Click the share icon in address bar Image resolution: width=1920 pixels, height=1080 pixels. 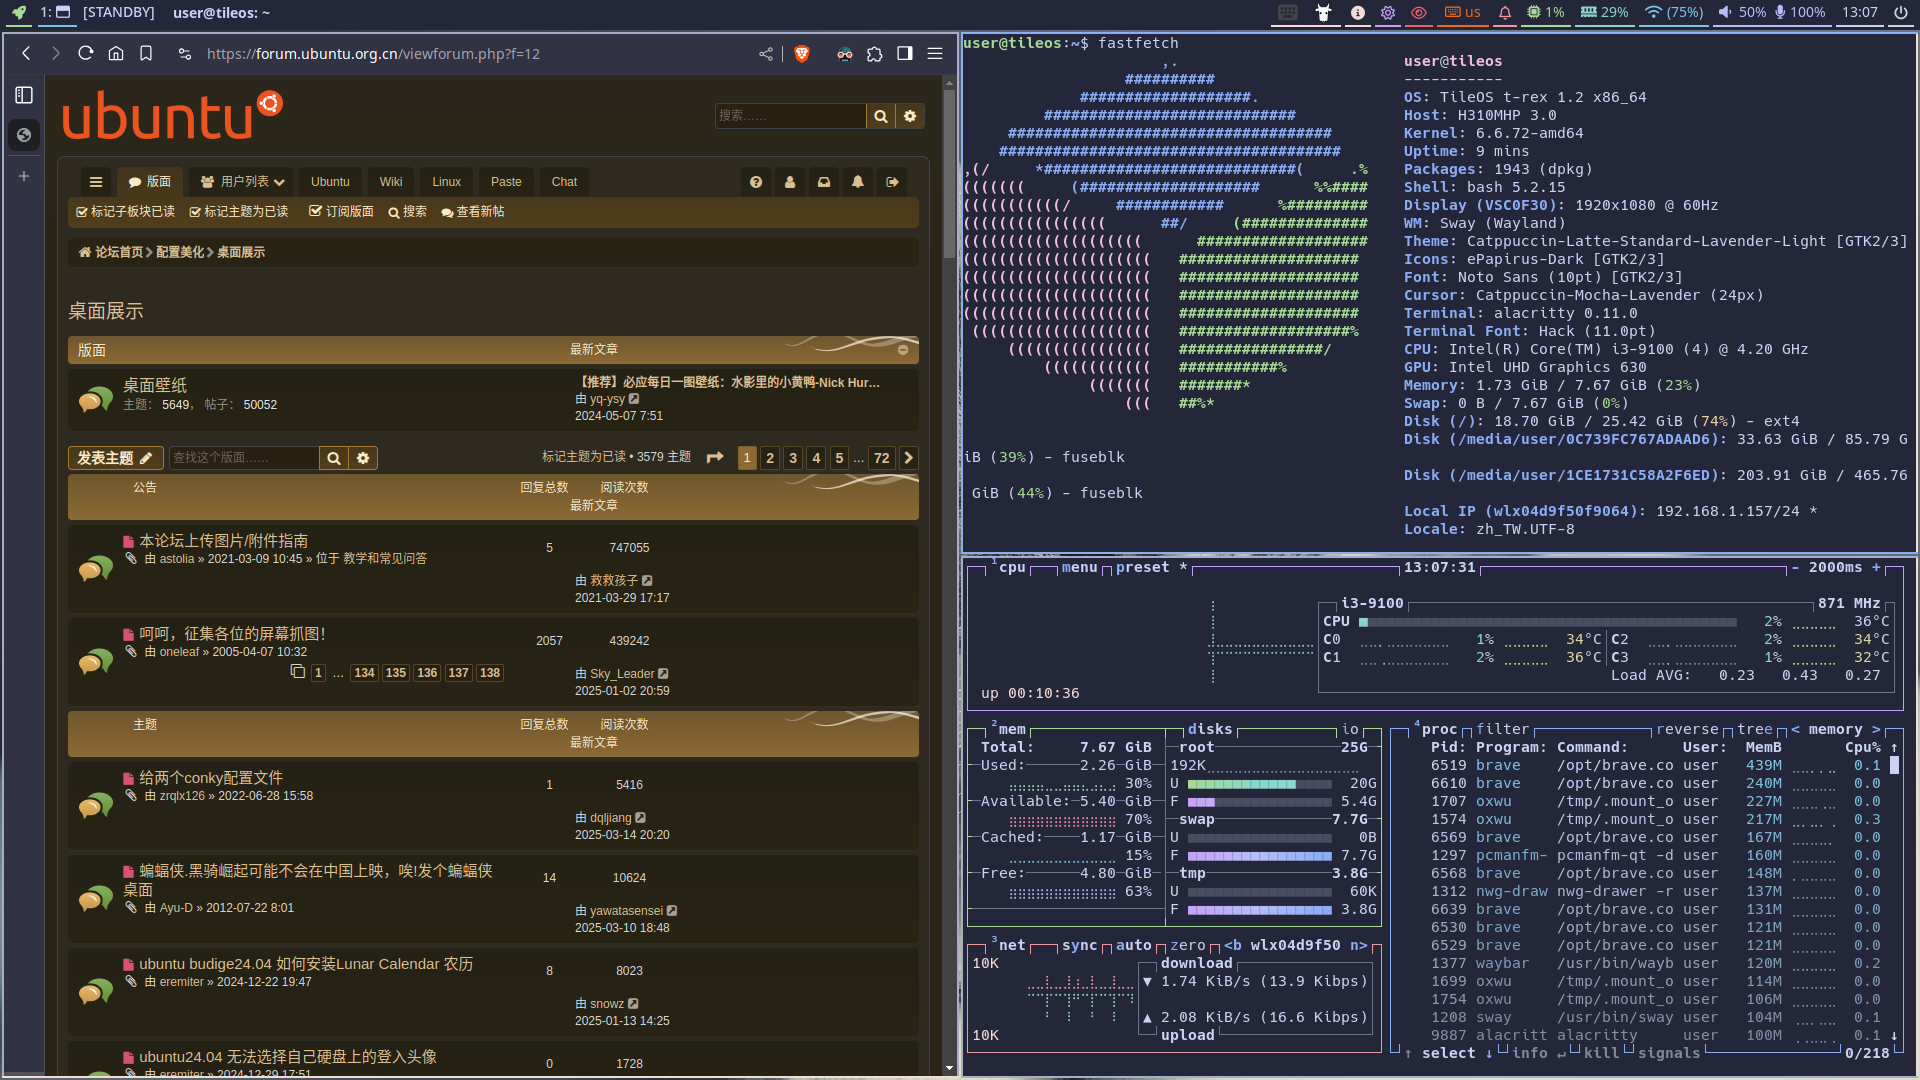(x=766, y=54)
